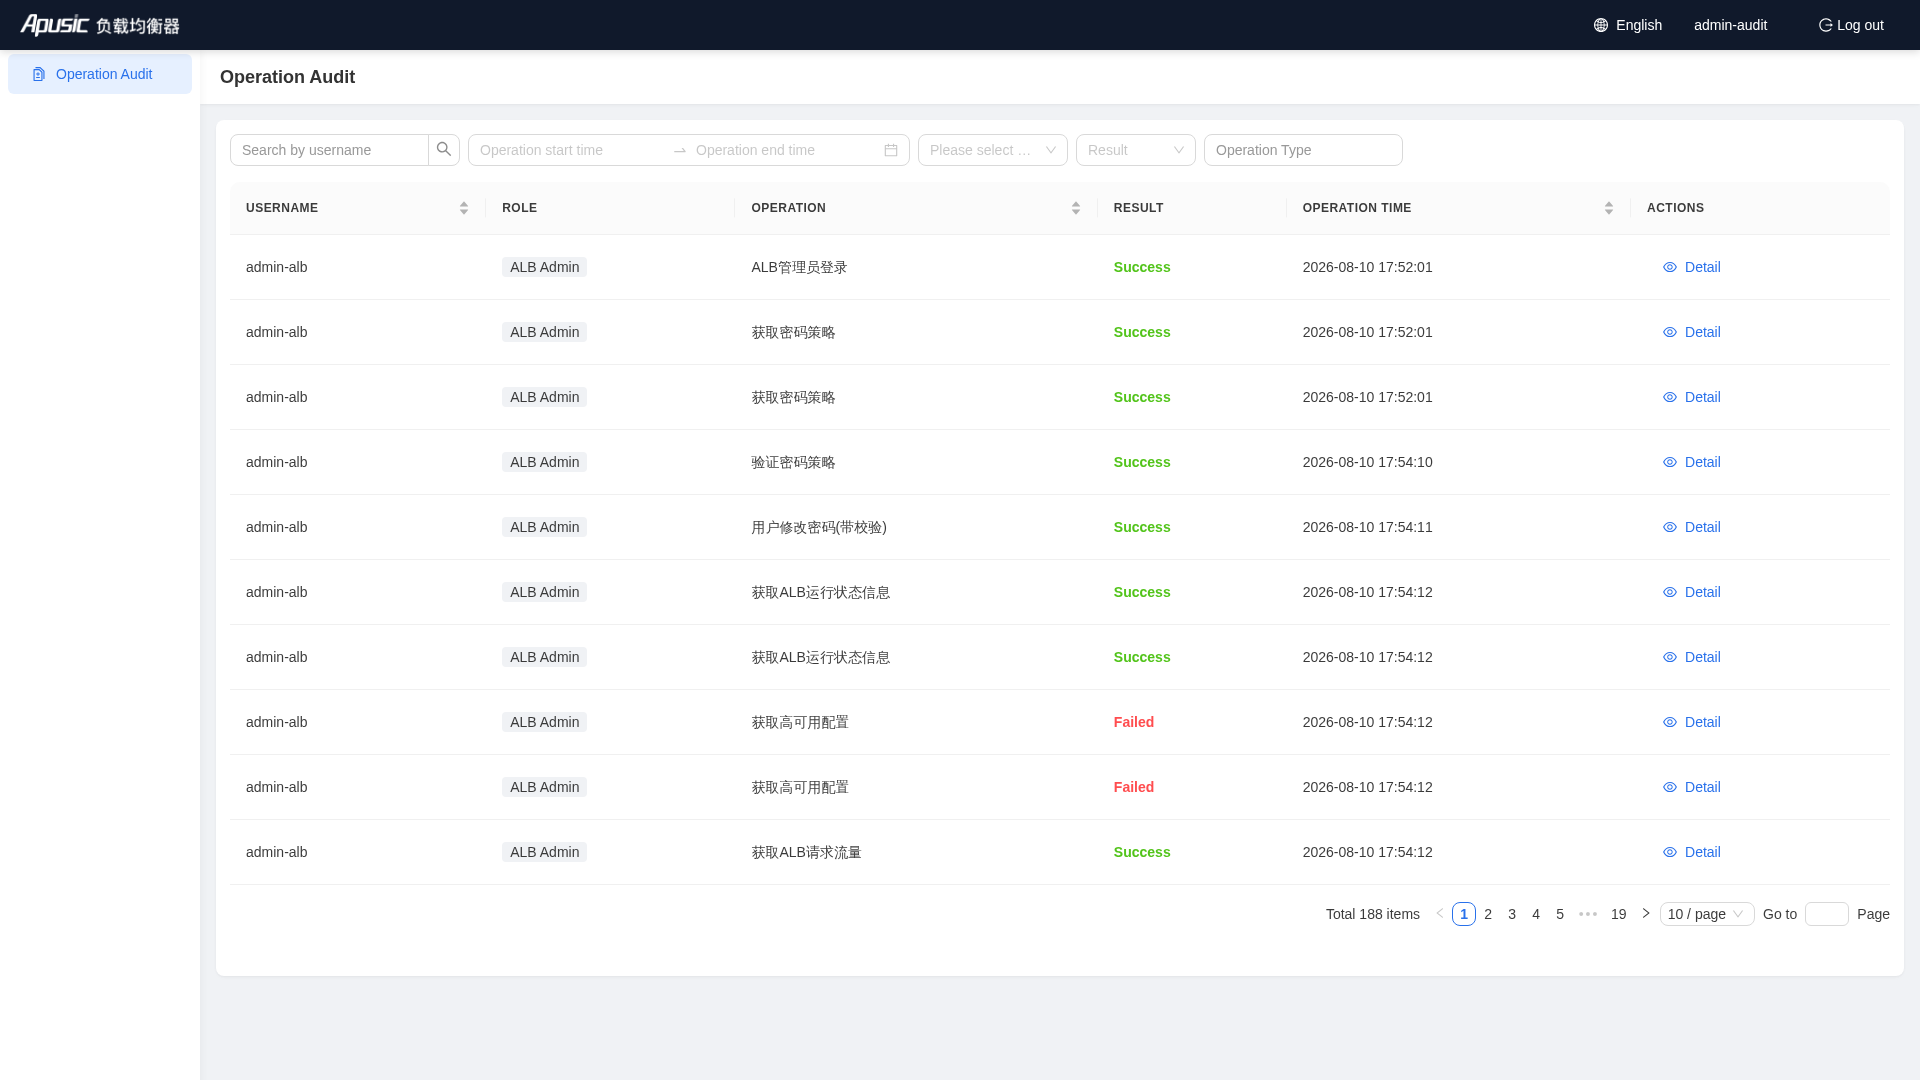Open Detail for 用户修改密码(带校验) row
This screenshot has width=1920, height=1080.
tap(1692, 527)
